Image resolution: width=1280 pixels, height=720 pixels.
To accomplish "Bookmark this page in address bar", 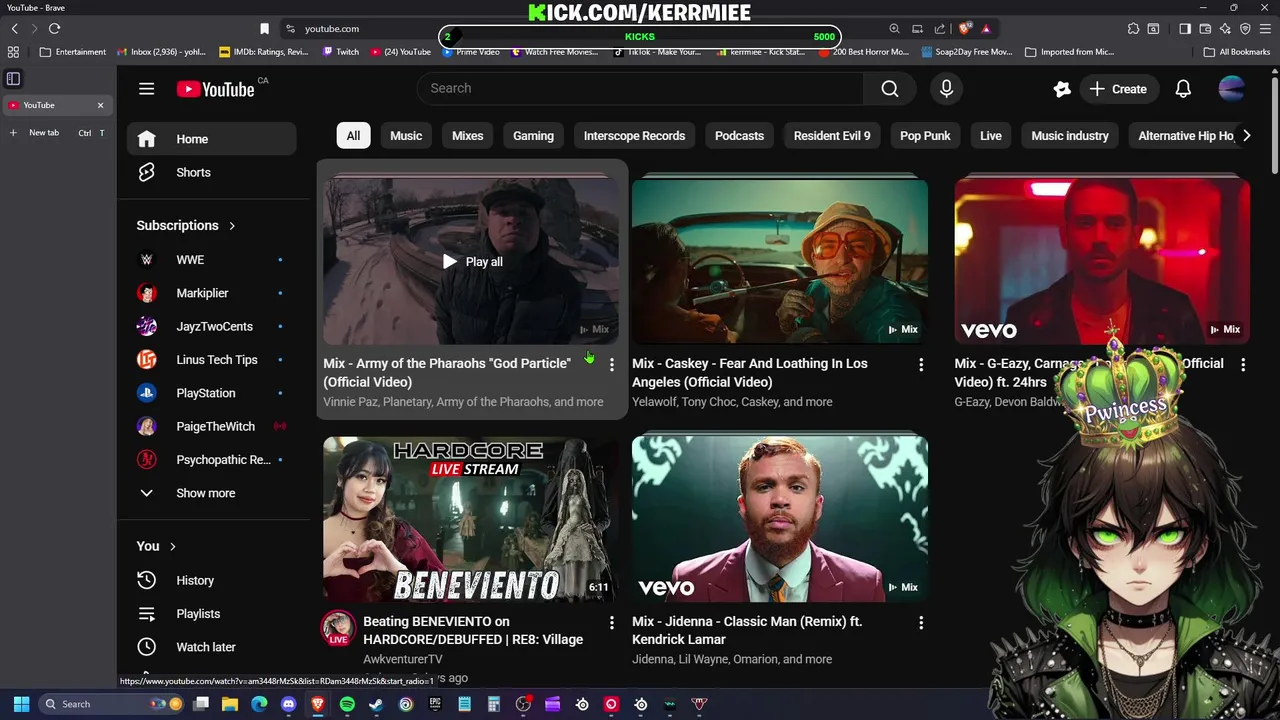I will coord(264,29).
